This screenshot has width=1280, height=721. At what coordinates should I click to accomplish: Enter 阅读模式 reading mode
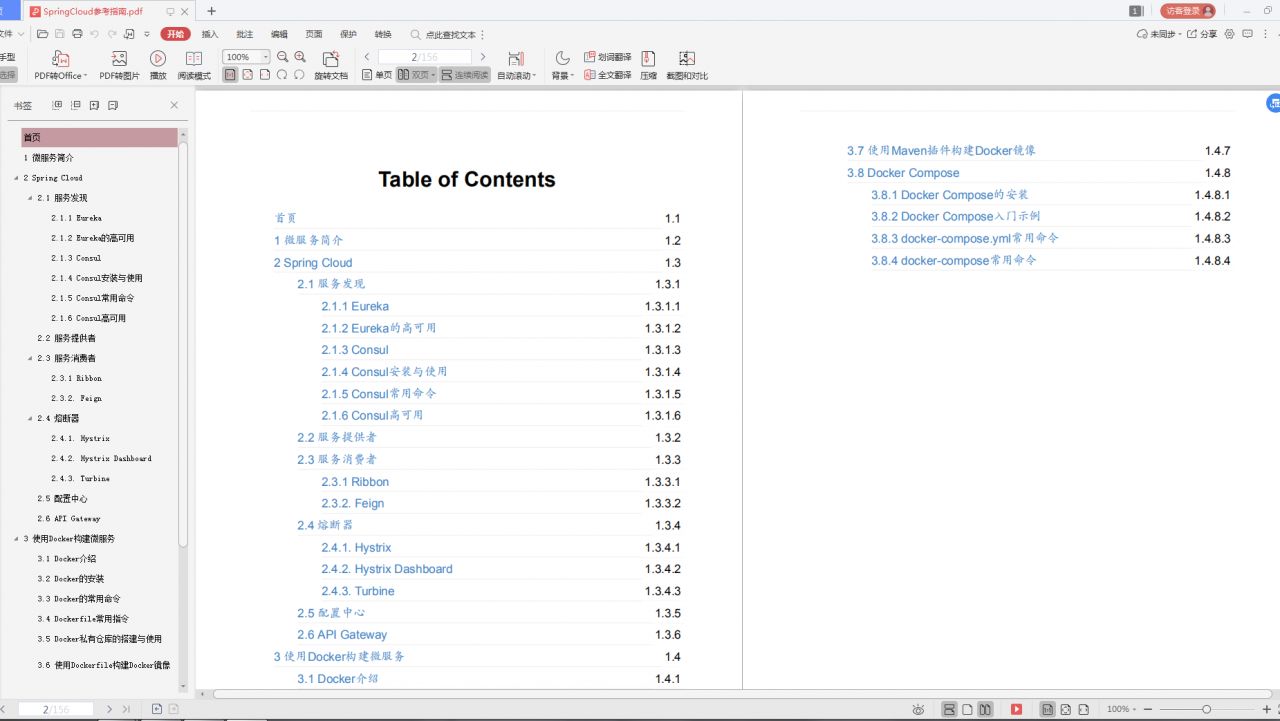[193, 64]
